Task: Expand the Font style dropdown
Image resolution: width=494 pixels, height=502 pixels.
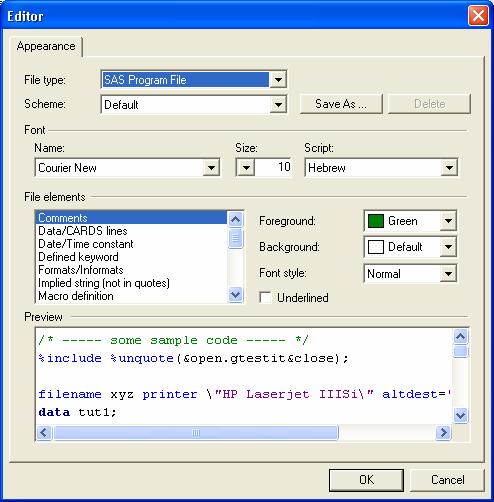Action: [x=448, y=274]
